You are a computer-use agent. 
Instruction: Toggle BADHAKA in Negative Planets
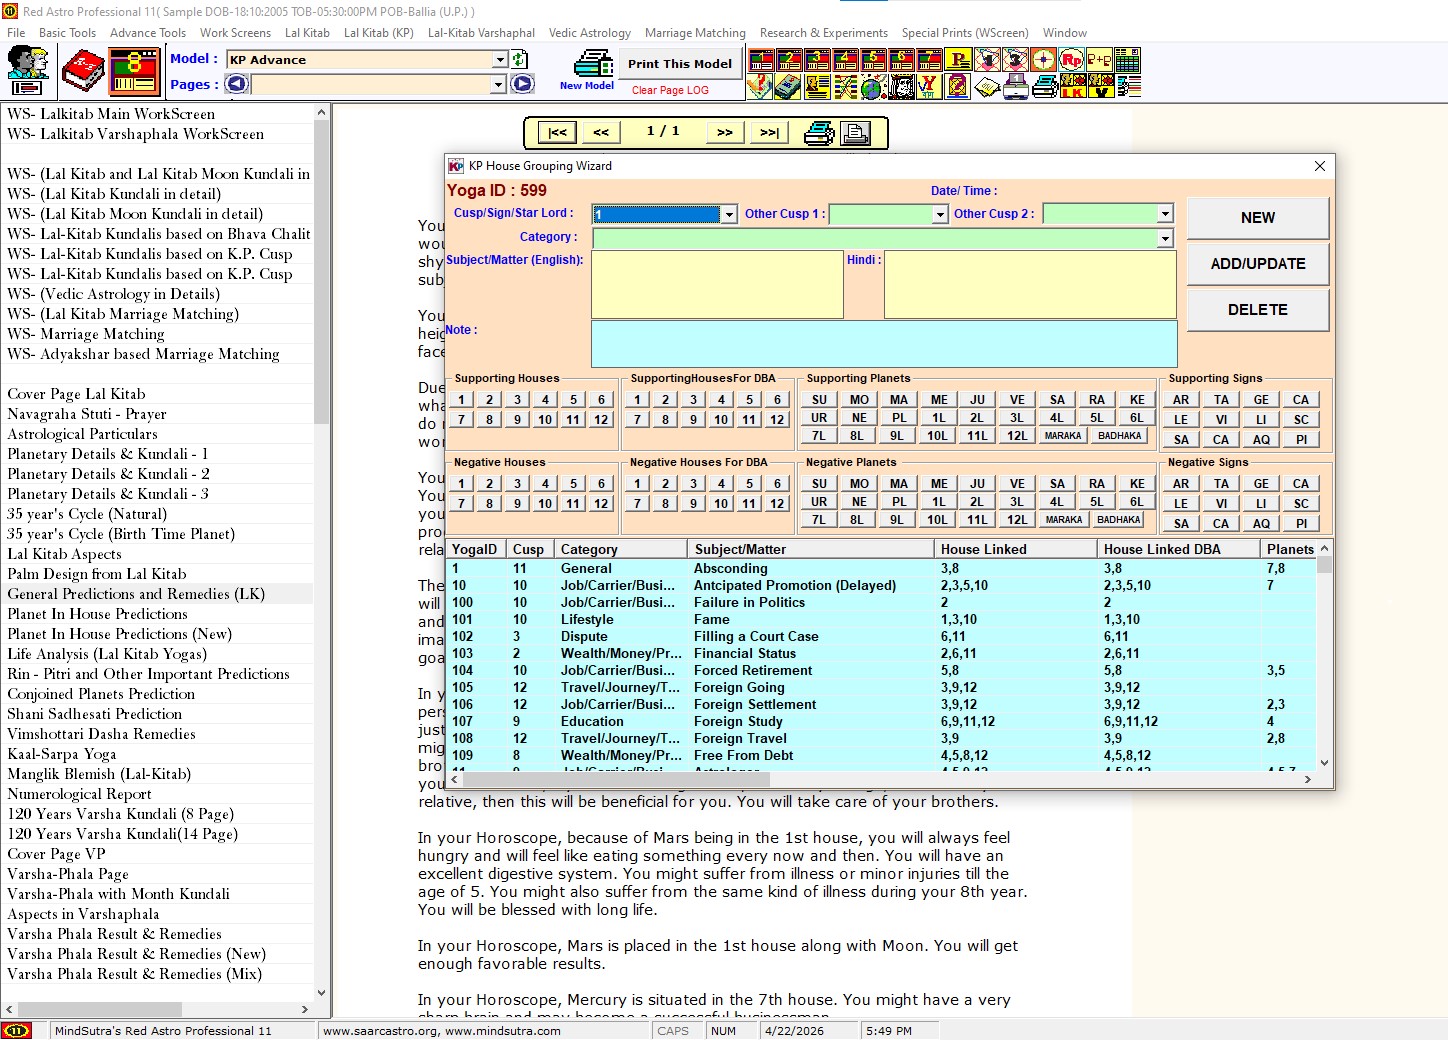(x=1119, y=520)
